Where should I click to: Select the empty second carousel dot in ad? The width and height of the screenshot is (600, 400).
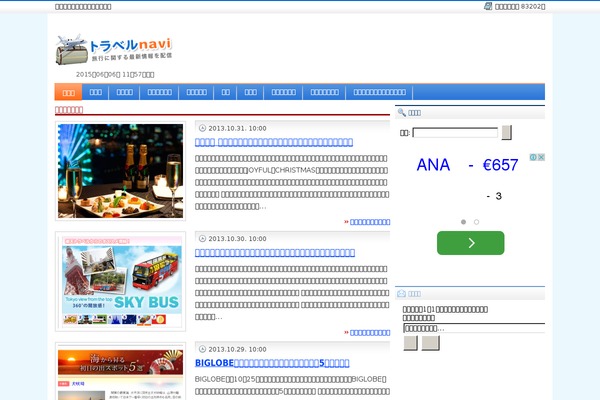[476, 222]
